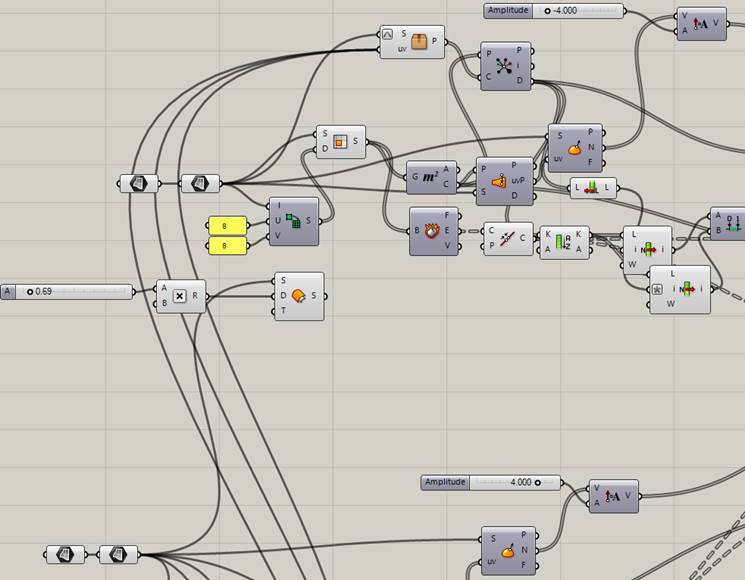745x580 pixels.
Task: Select the Offset Surface (S, D, T) component
Action: (299, 296)
